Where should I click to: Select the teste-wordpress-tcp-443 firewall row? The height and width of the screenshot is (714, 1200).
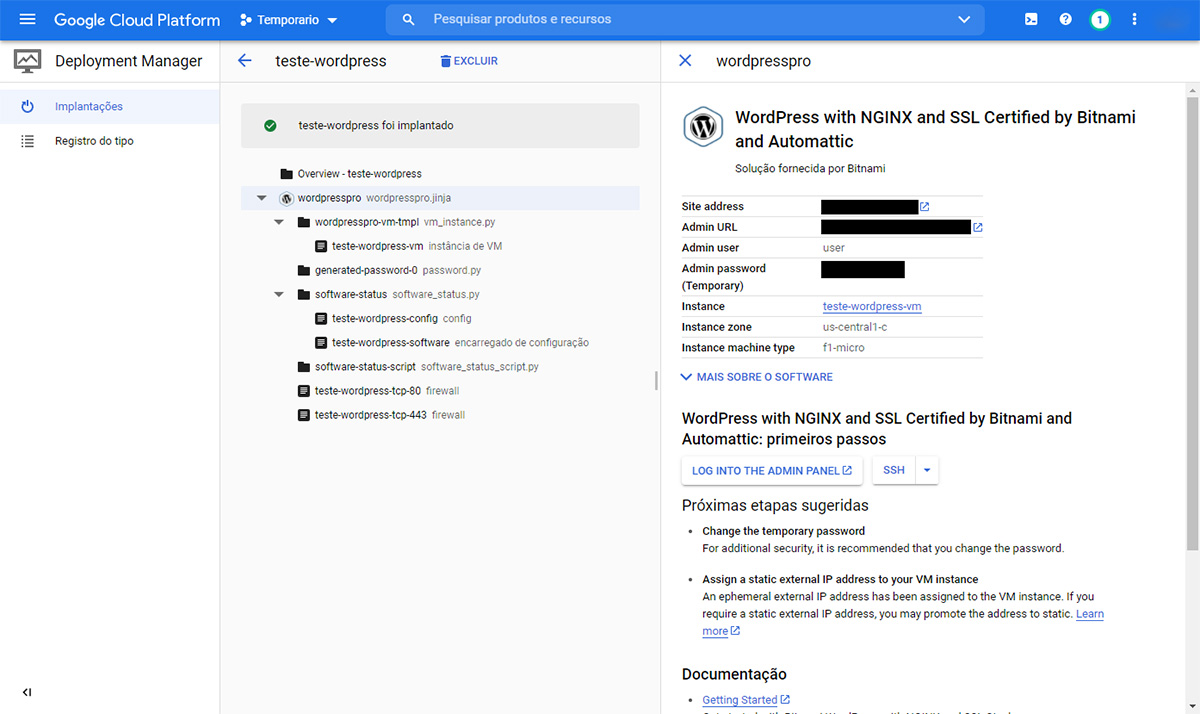coord(440,415)
